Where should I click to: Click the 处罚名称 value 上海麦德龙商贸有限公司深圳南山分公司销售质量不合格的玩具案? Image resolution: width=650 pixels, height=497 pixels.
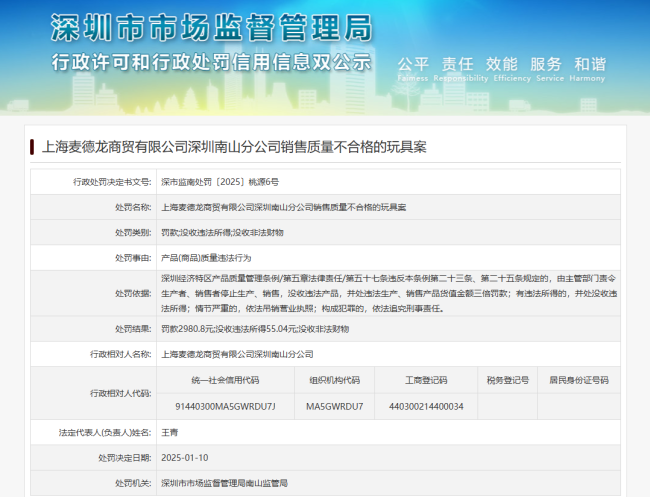284,207
